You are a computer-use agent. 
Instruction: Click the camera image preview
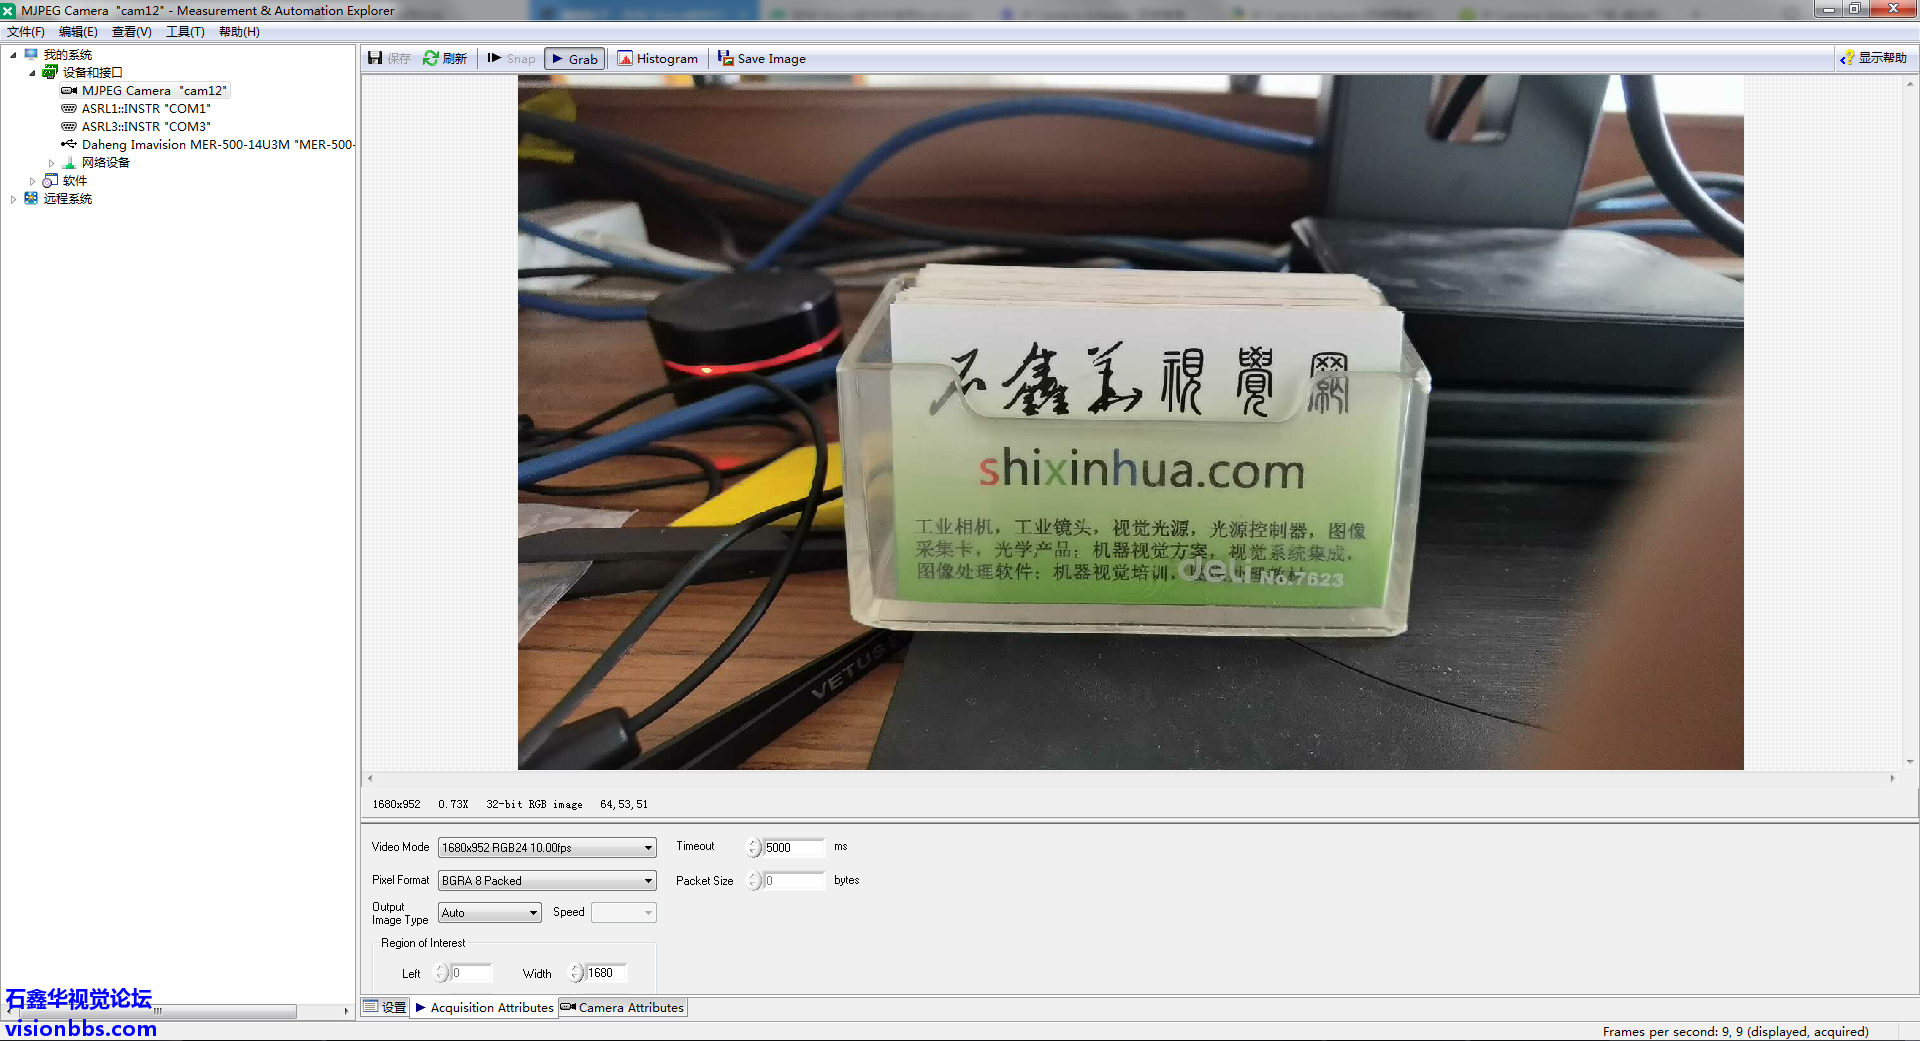pyautogui.click(x=1130, y=422)
